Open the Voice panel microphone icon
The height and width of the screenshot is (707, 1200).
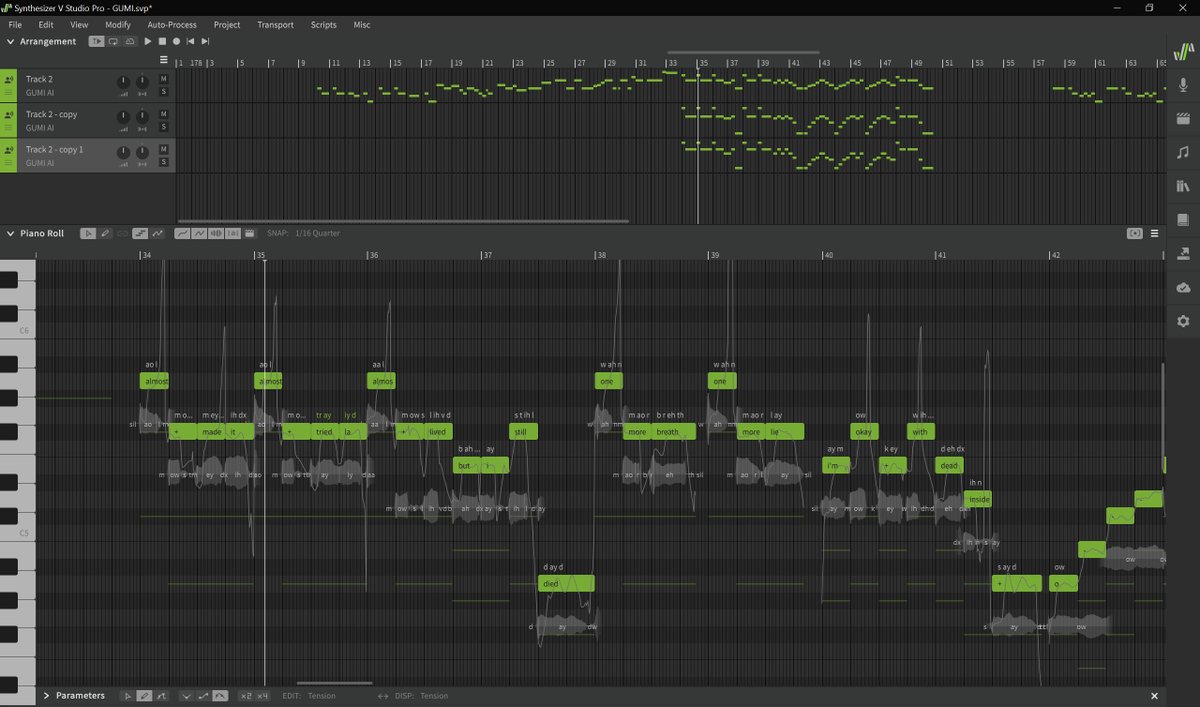1183,85
